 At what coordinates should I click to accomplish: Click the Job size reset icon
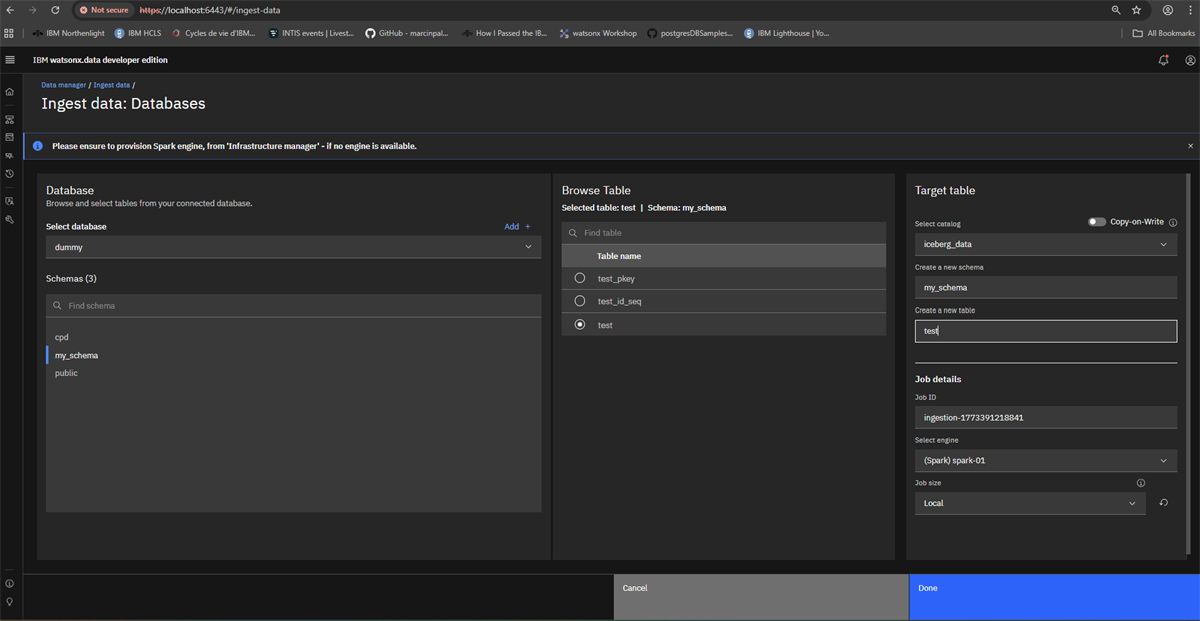[1163, 503]
